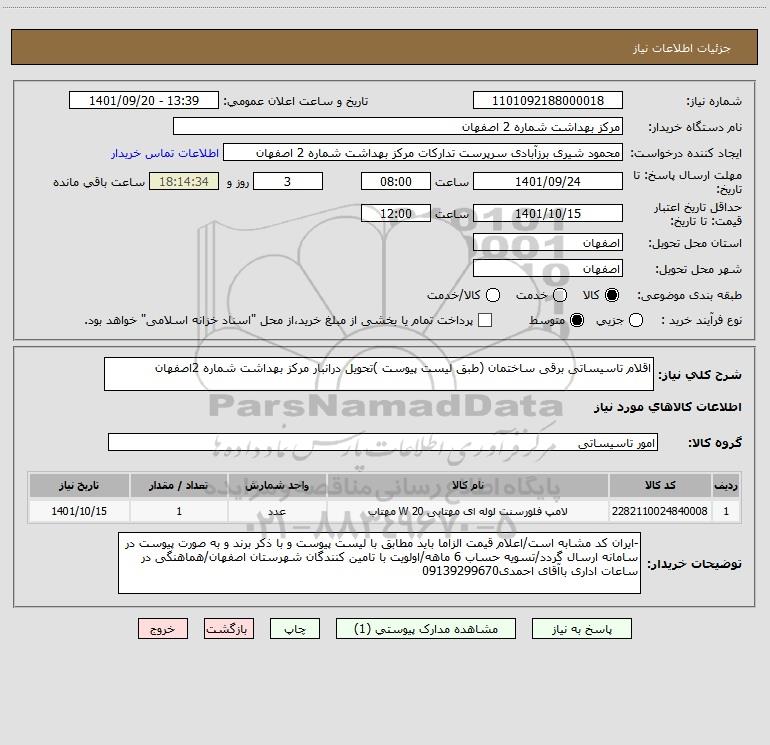This screenshot has width=770, height=745.
Task: Select the خدمت radio button
Action: 560,295
